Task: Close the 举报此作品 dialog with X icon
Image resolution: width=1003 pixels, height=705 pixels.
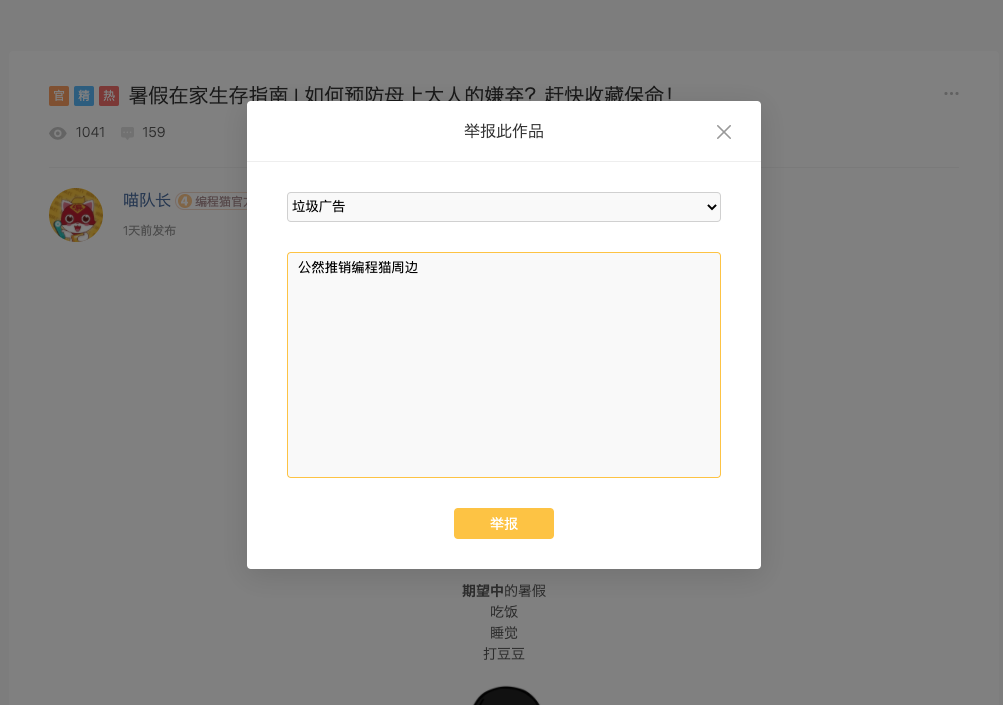Action: point(723,132)
